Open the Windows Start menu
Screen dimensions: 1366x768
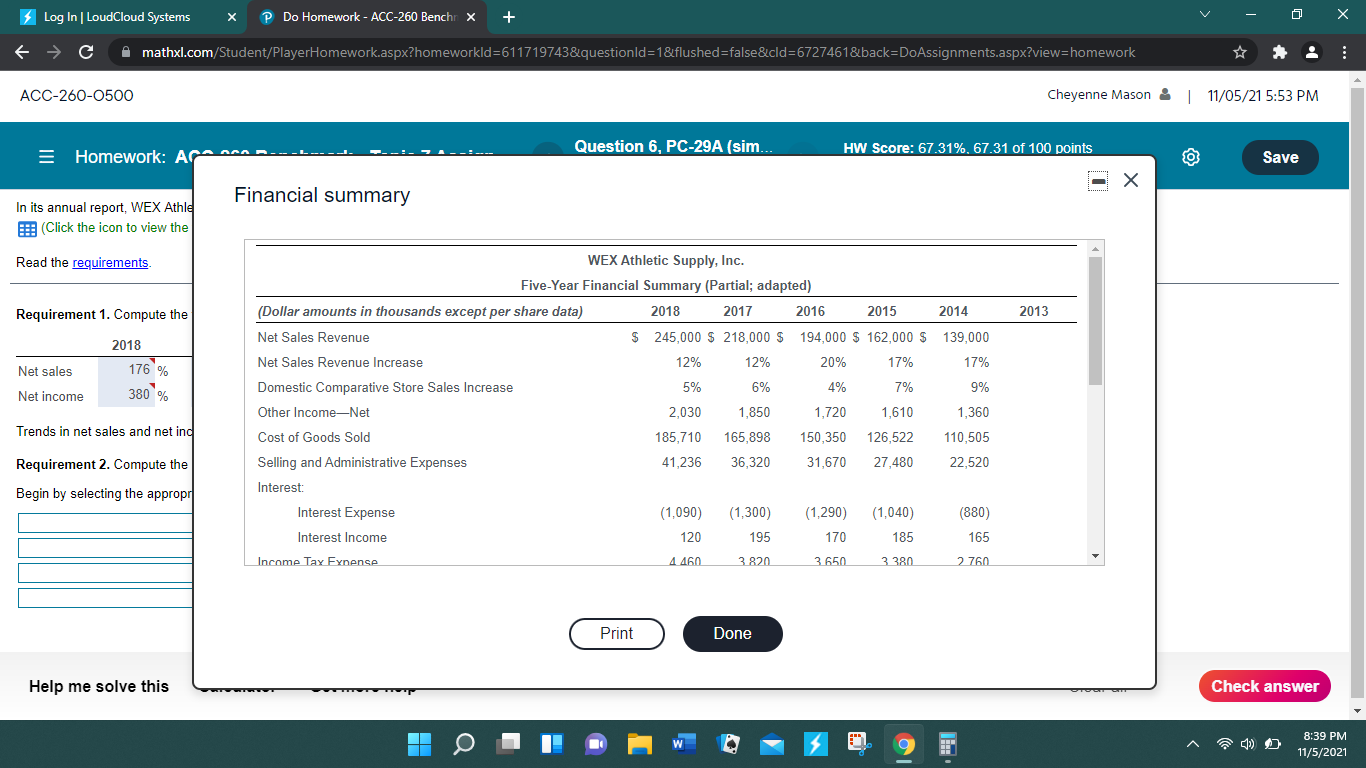pos(421,744)
